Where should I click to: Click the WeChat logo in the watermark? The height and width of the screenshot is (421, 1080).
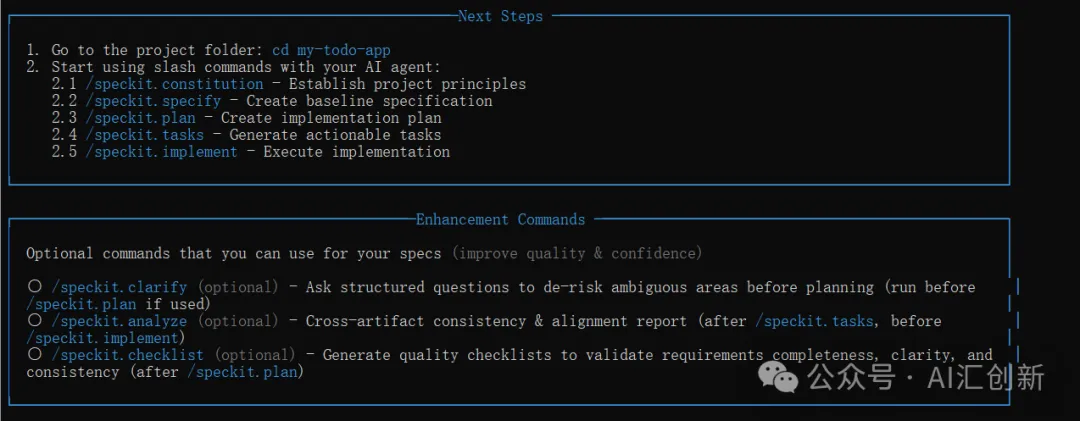coord(779,377)
